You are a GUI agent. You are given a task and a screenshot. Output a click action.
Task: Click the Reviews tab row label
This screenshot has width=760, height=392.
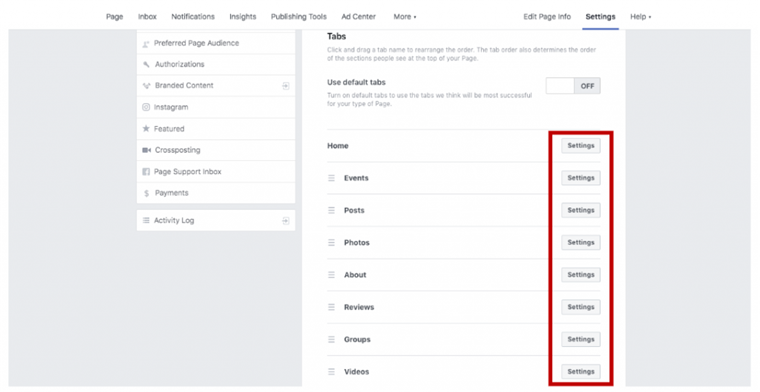359,307
